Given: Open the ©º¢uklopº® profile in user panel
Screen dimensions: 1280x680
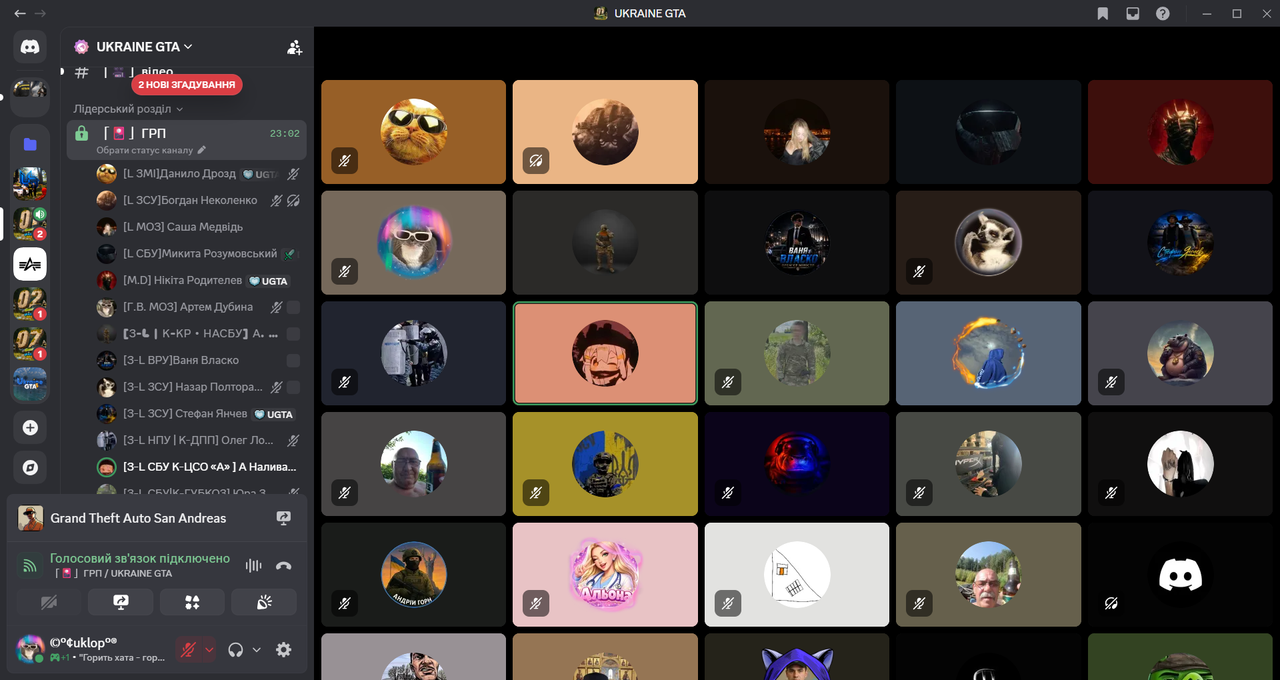Looking at the screenshot, I should (x=92, y=649).
